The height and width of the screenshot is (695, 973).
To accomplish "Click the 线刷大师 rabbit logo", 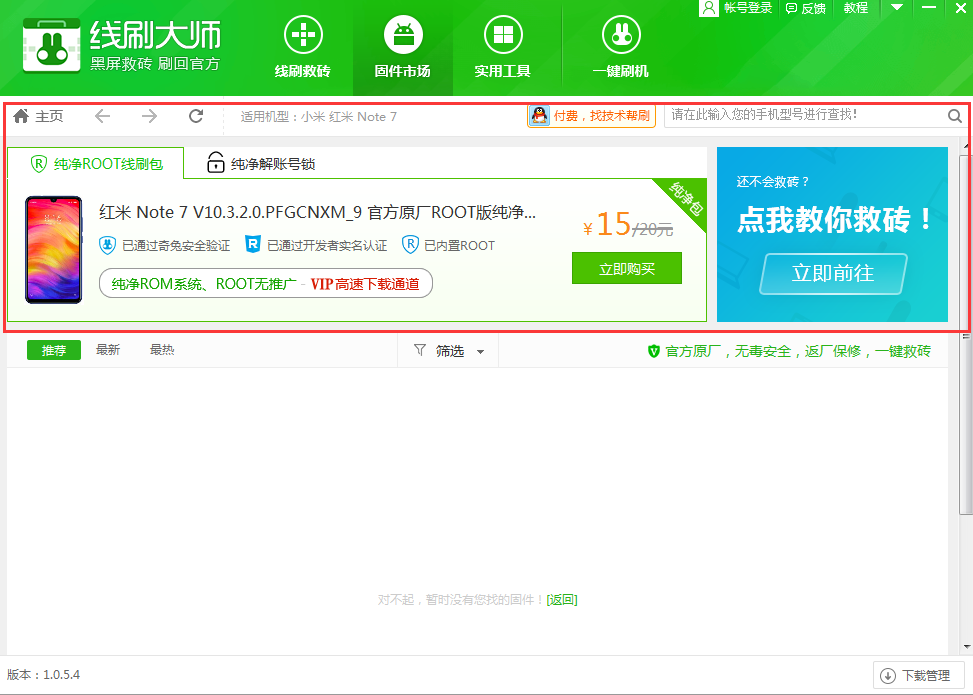I will click(52, 46).
